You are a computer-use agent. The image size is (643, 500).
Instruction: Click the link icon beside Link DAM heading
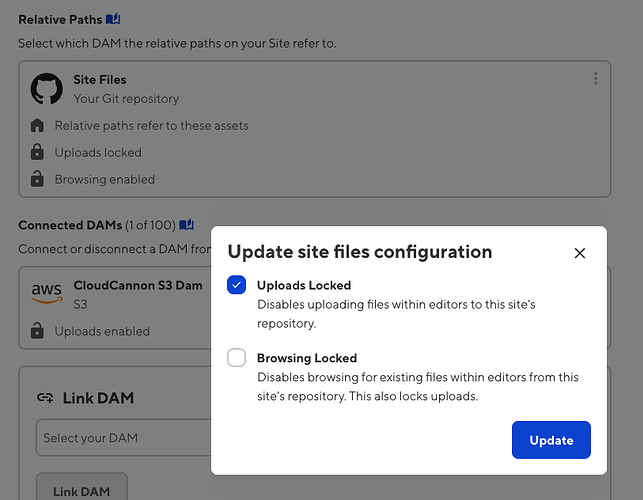pyautogui.click(x=44, y=398)
